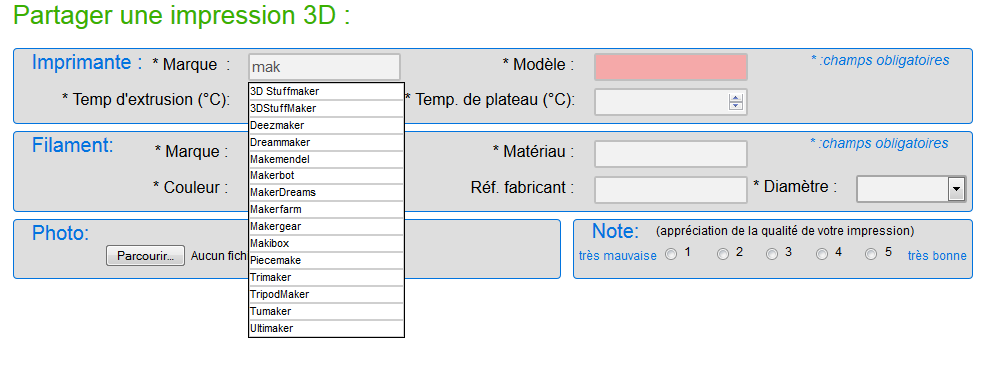
Task: Select Dreammaker suggestion entry
Action: pos(326,142)
